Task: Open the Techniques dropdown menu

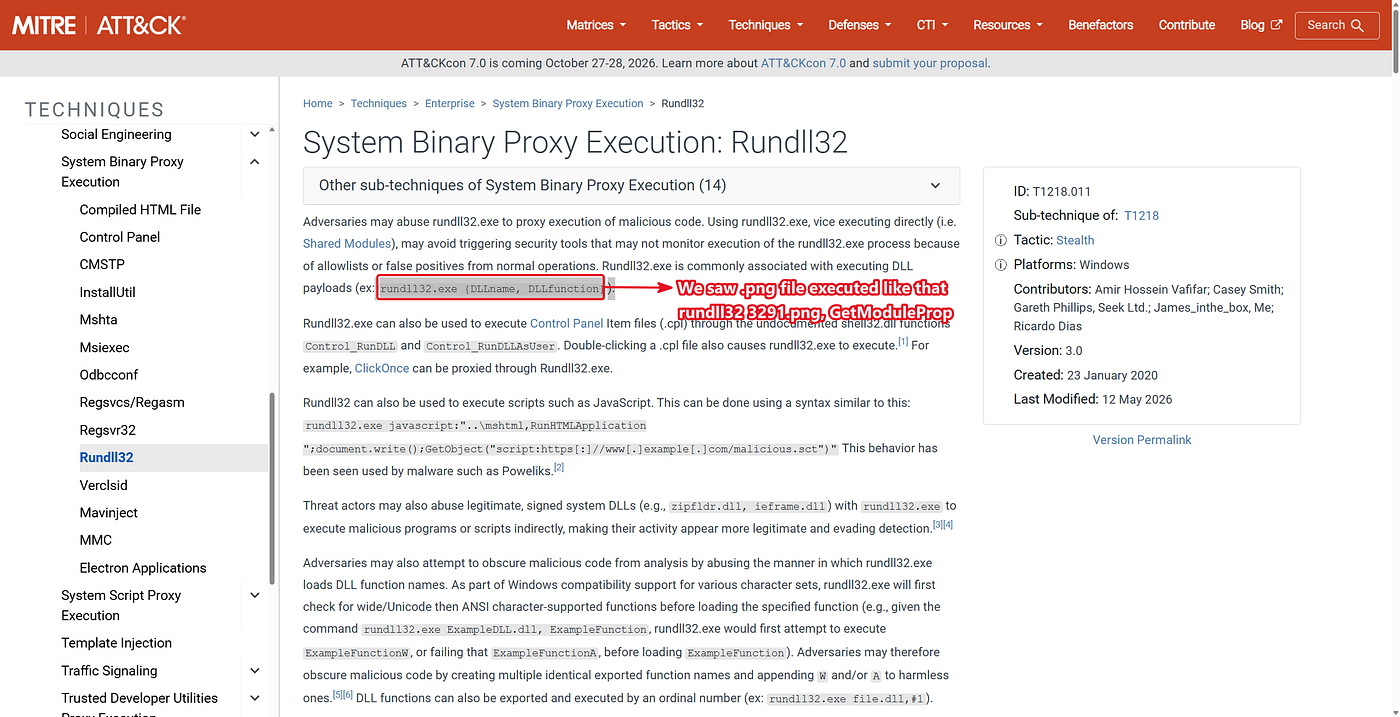Action: [x=766, y=25]
